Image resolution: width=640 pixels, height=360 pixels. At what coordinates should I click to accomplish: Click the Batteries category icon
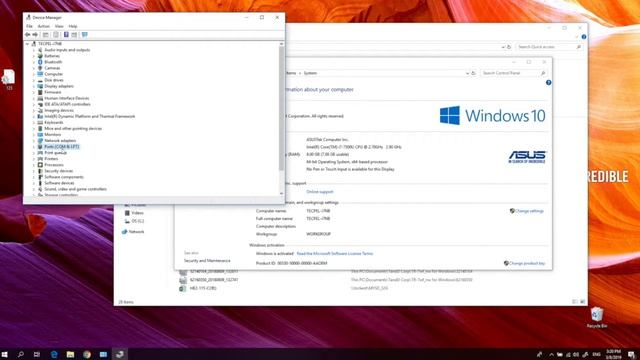coord(40,56)
